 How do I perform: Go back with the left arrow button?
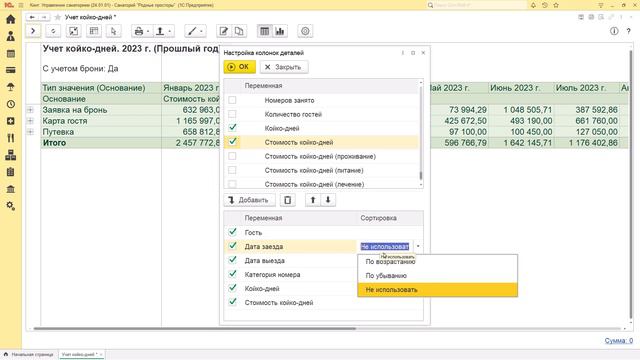click(x=32, y=17)
